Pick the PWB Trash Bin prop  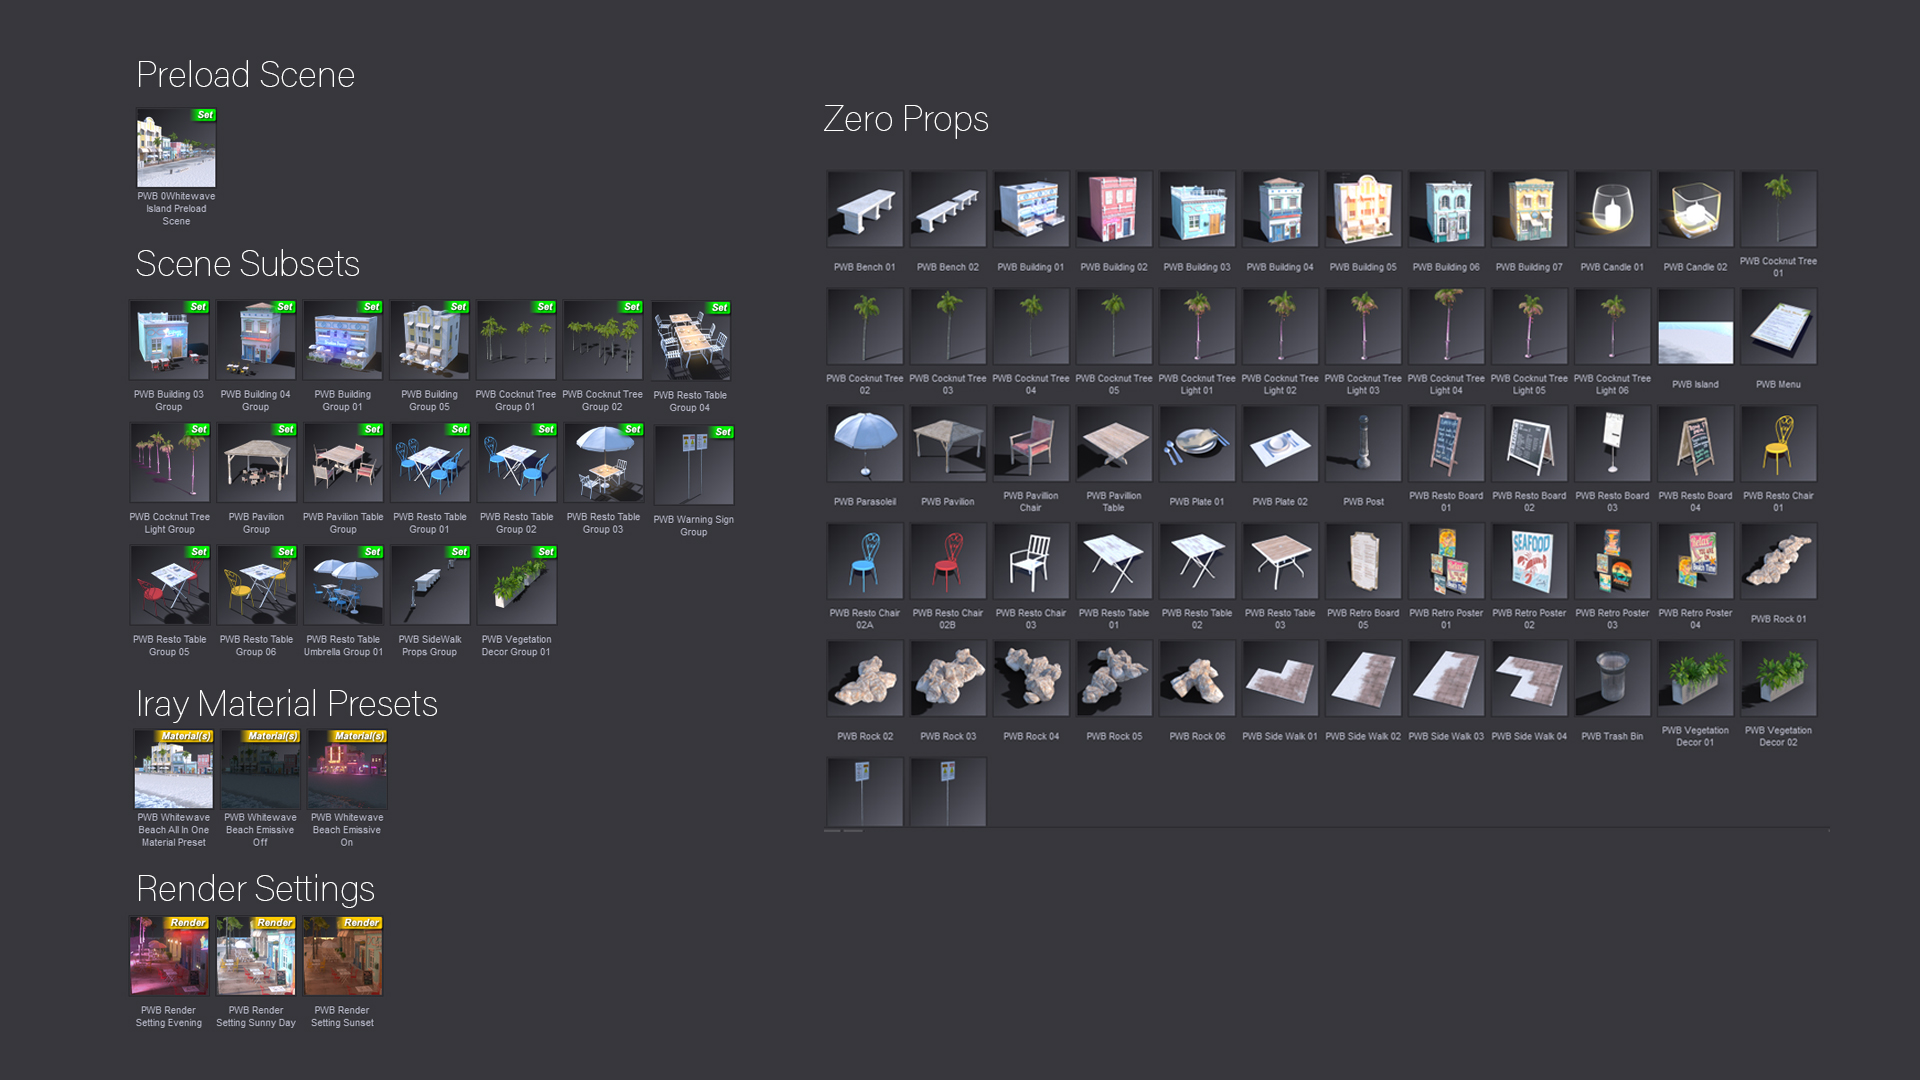[1612, 679]
